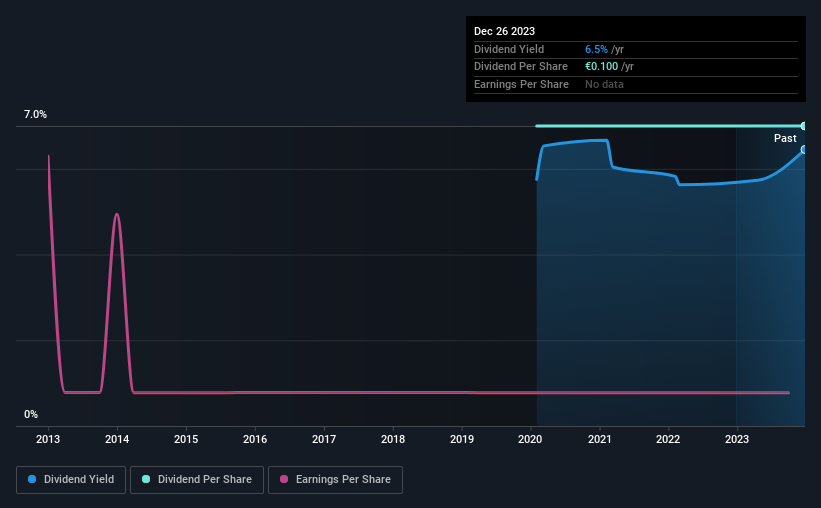Select the 2020 x-axis label
This screenshot has height=508, width=821.
[530, 439]
